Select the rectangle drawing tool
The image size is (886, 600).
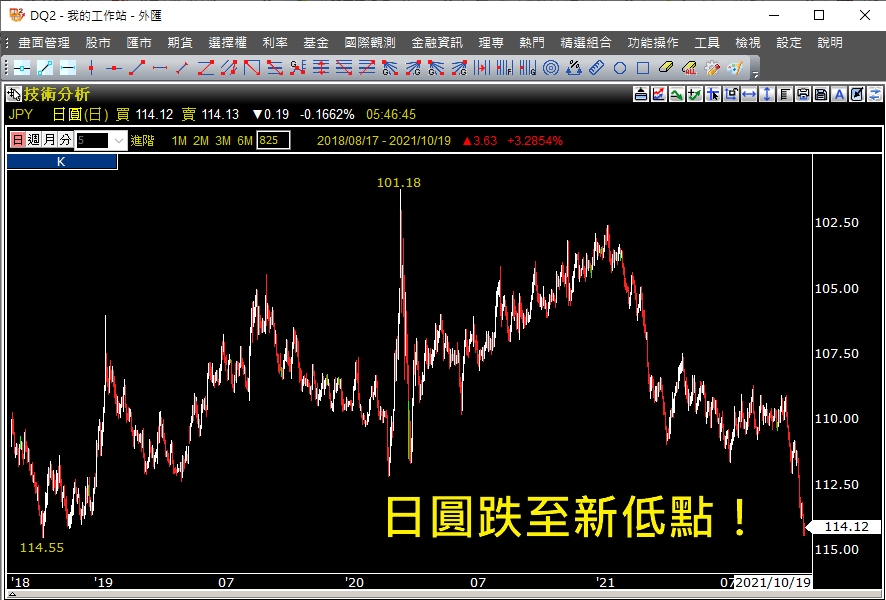[643, 68]
